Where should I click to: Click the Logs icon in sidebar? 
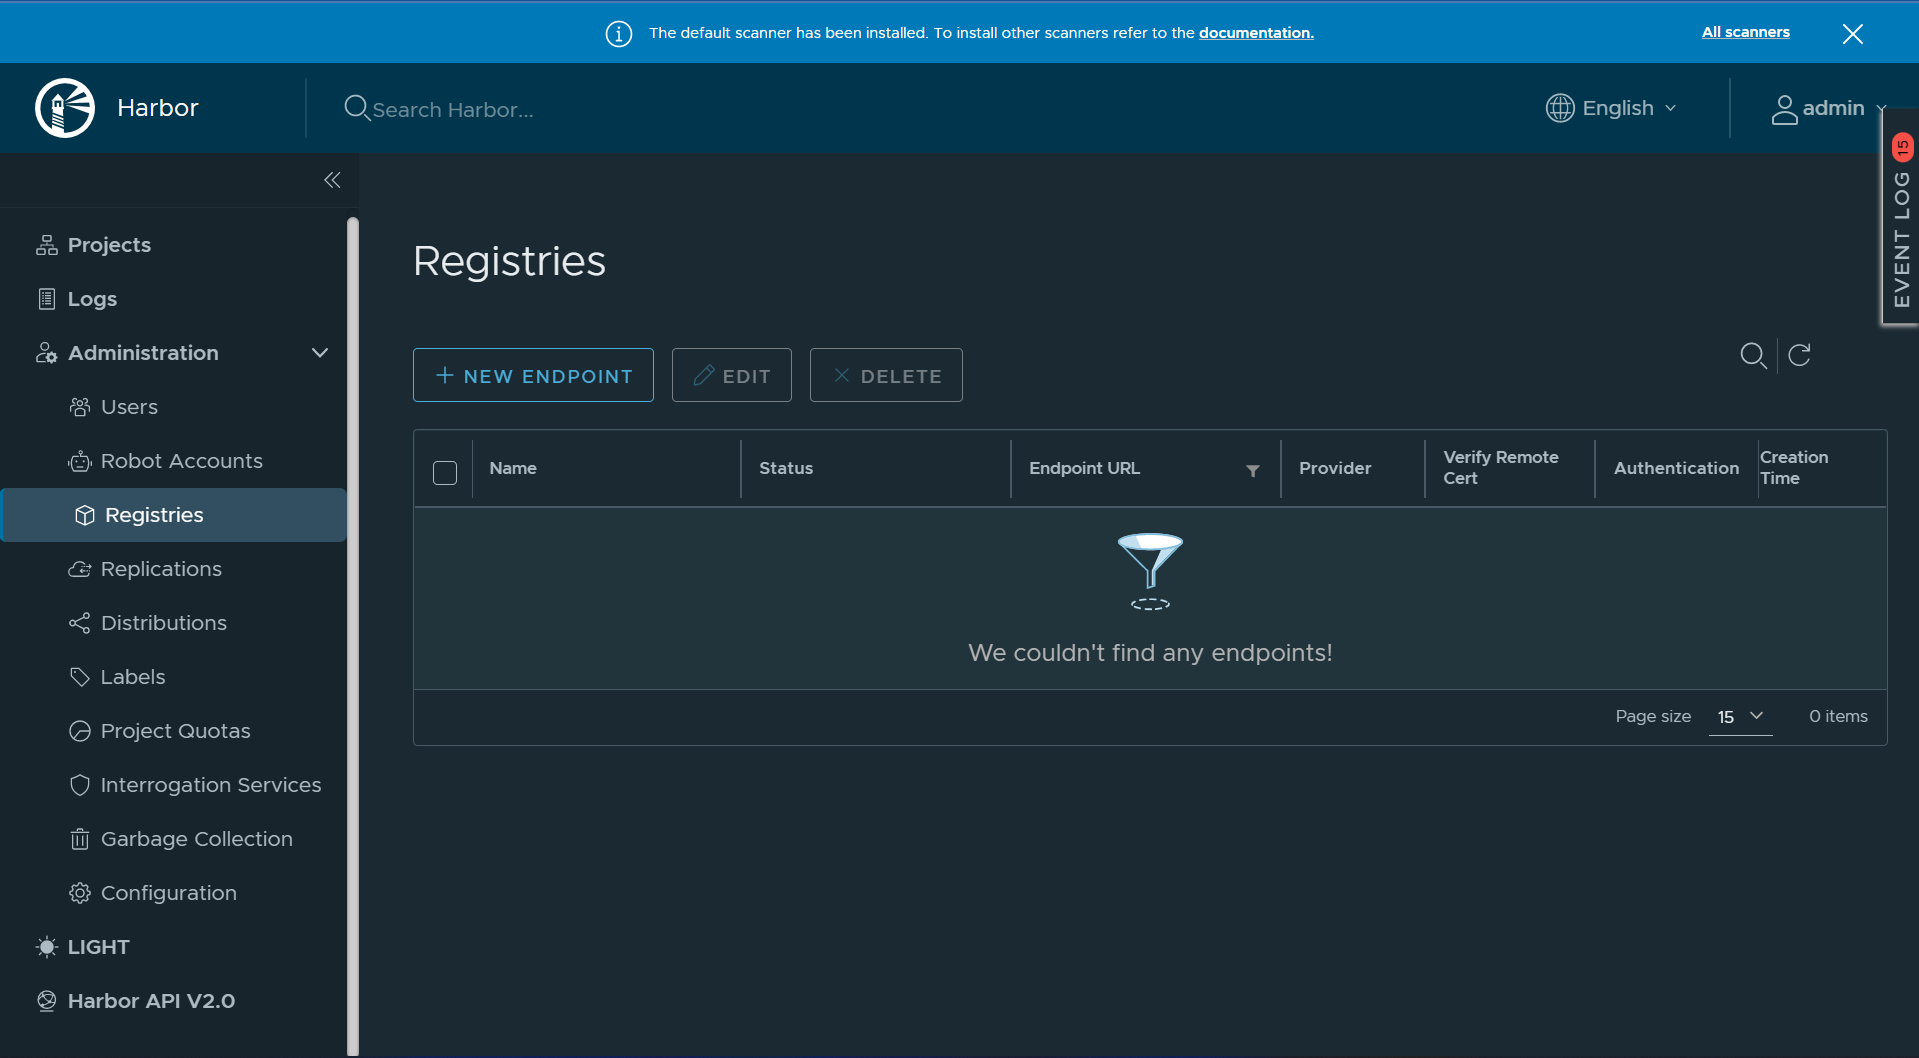coord(47,299)
